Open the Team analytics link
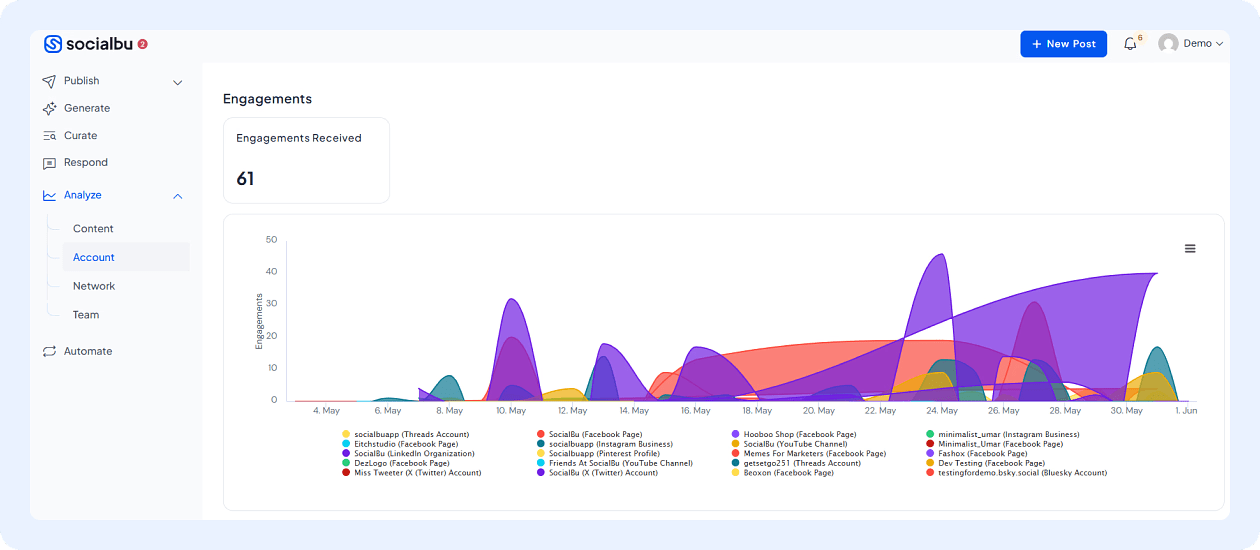Image resolution: width=1260 pixels, height=550 pixels. (86, 315)
